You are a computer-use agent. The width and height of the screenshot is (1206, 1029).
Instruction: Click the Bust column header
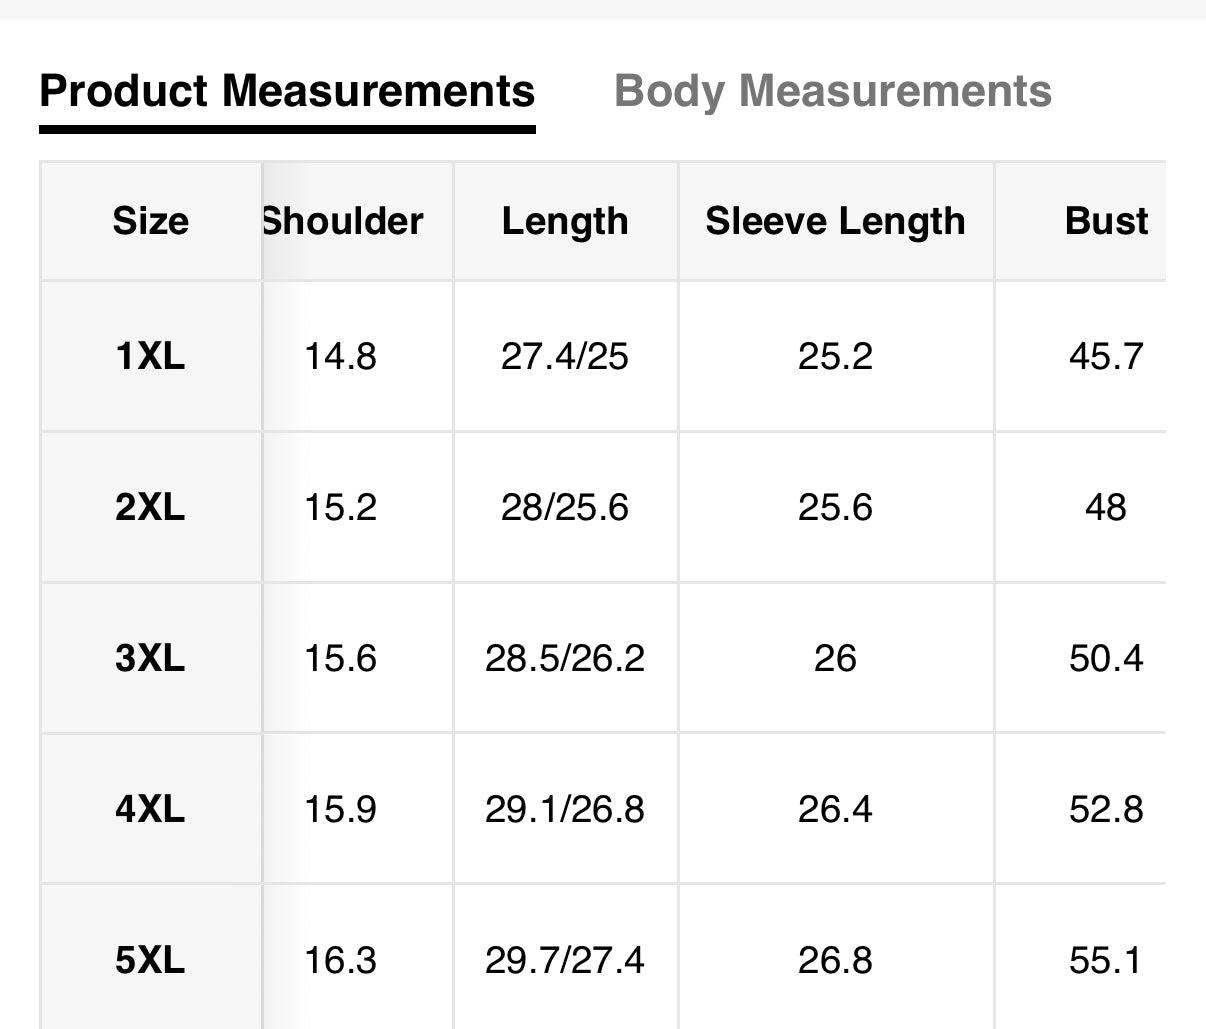point(1106,221)
